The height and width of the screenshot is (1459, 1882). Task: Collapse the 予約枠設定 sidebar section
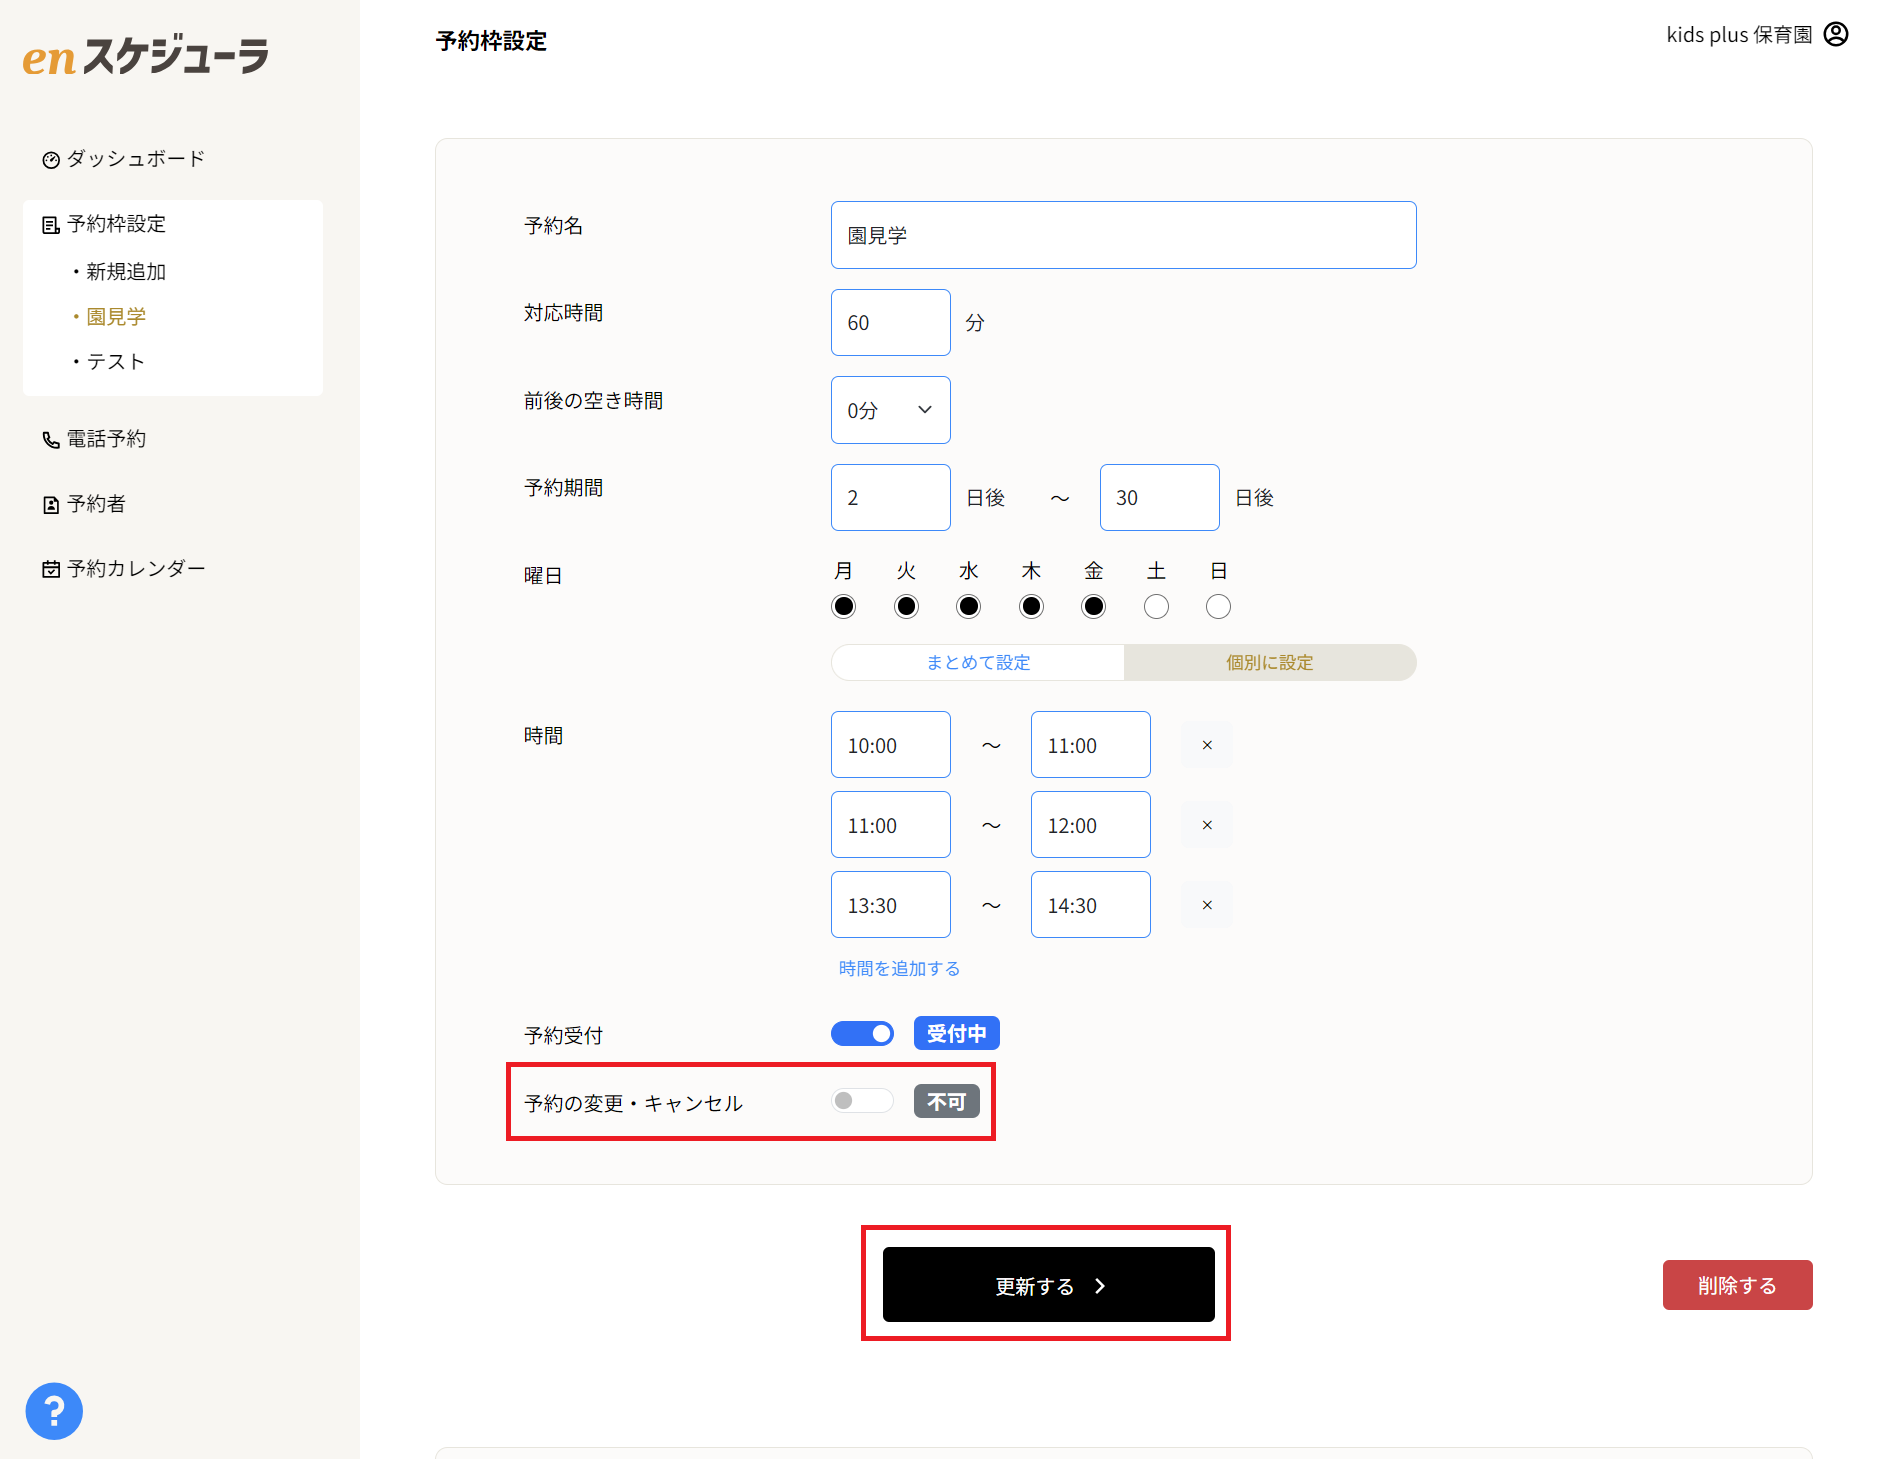(117, 224)
